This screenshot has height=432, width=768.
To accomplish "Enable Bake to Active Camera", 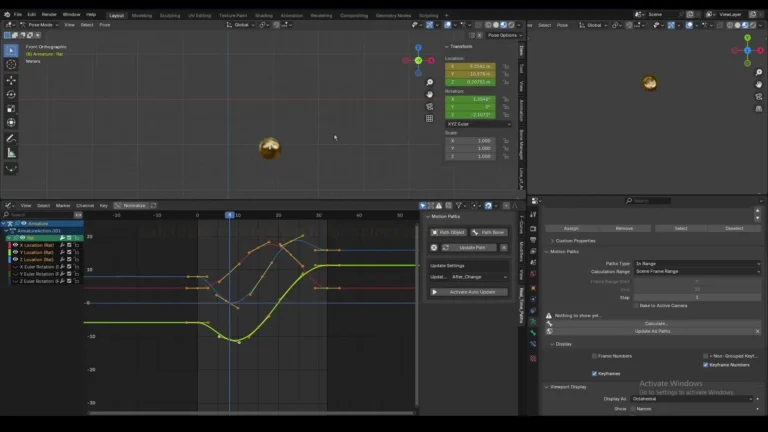I will click(636, 306).
